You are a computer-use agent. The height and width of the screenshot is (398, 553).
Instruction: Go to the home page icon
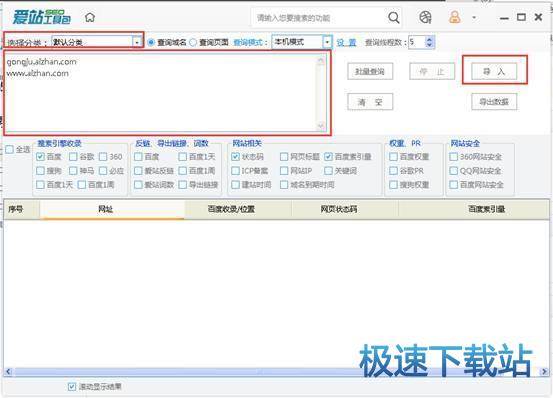tap(90, 17)
